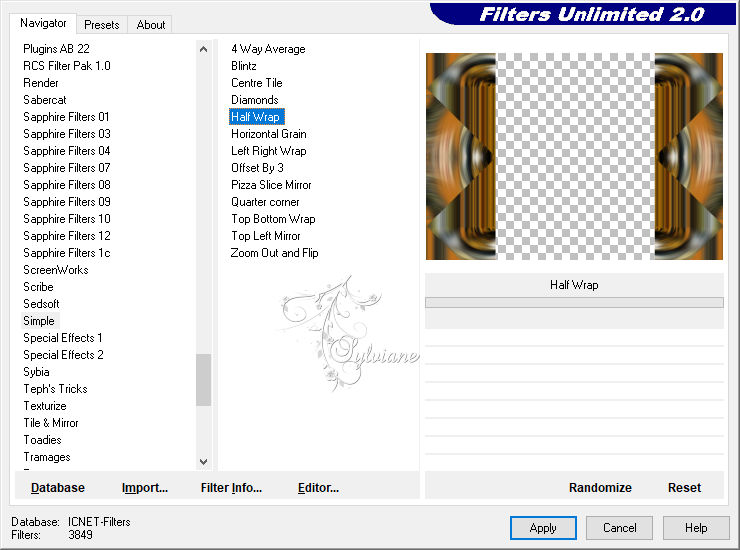740x550 pixels.
Task: Select the 4 Way Average filter
Action: (268, 49)
